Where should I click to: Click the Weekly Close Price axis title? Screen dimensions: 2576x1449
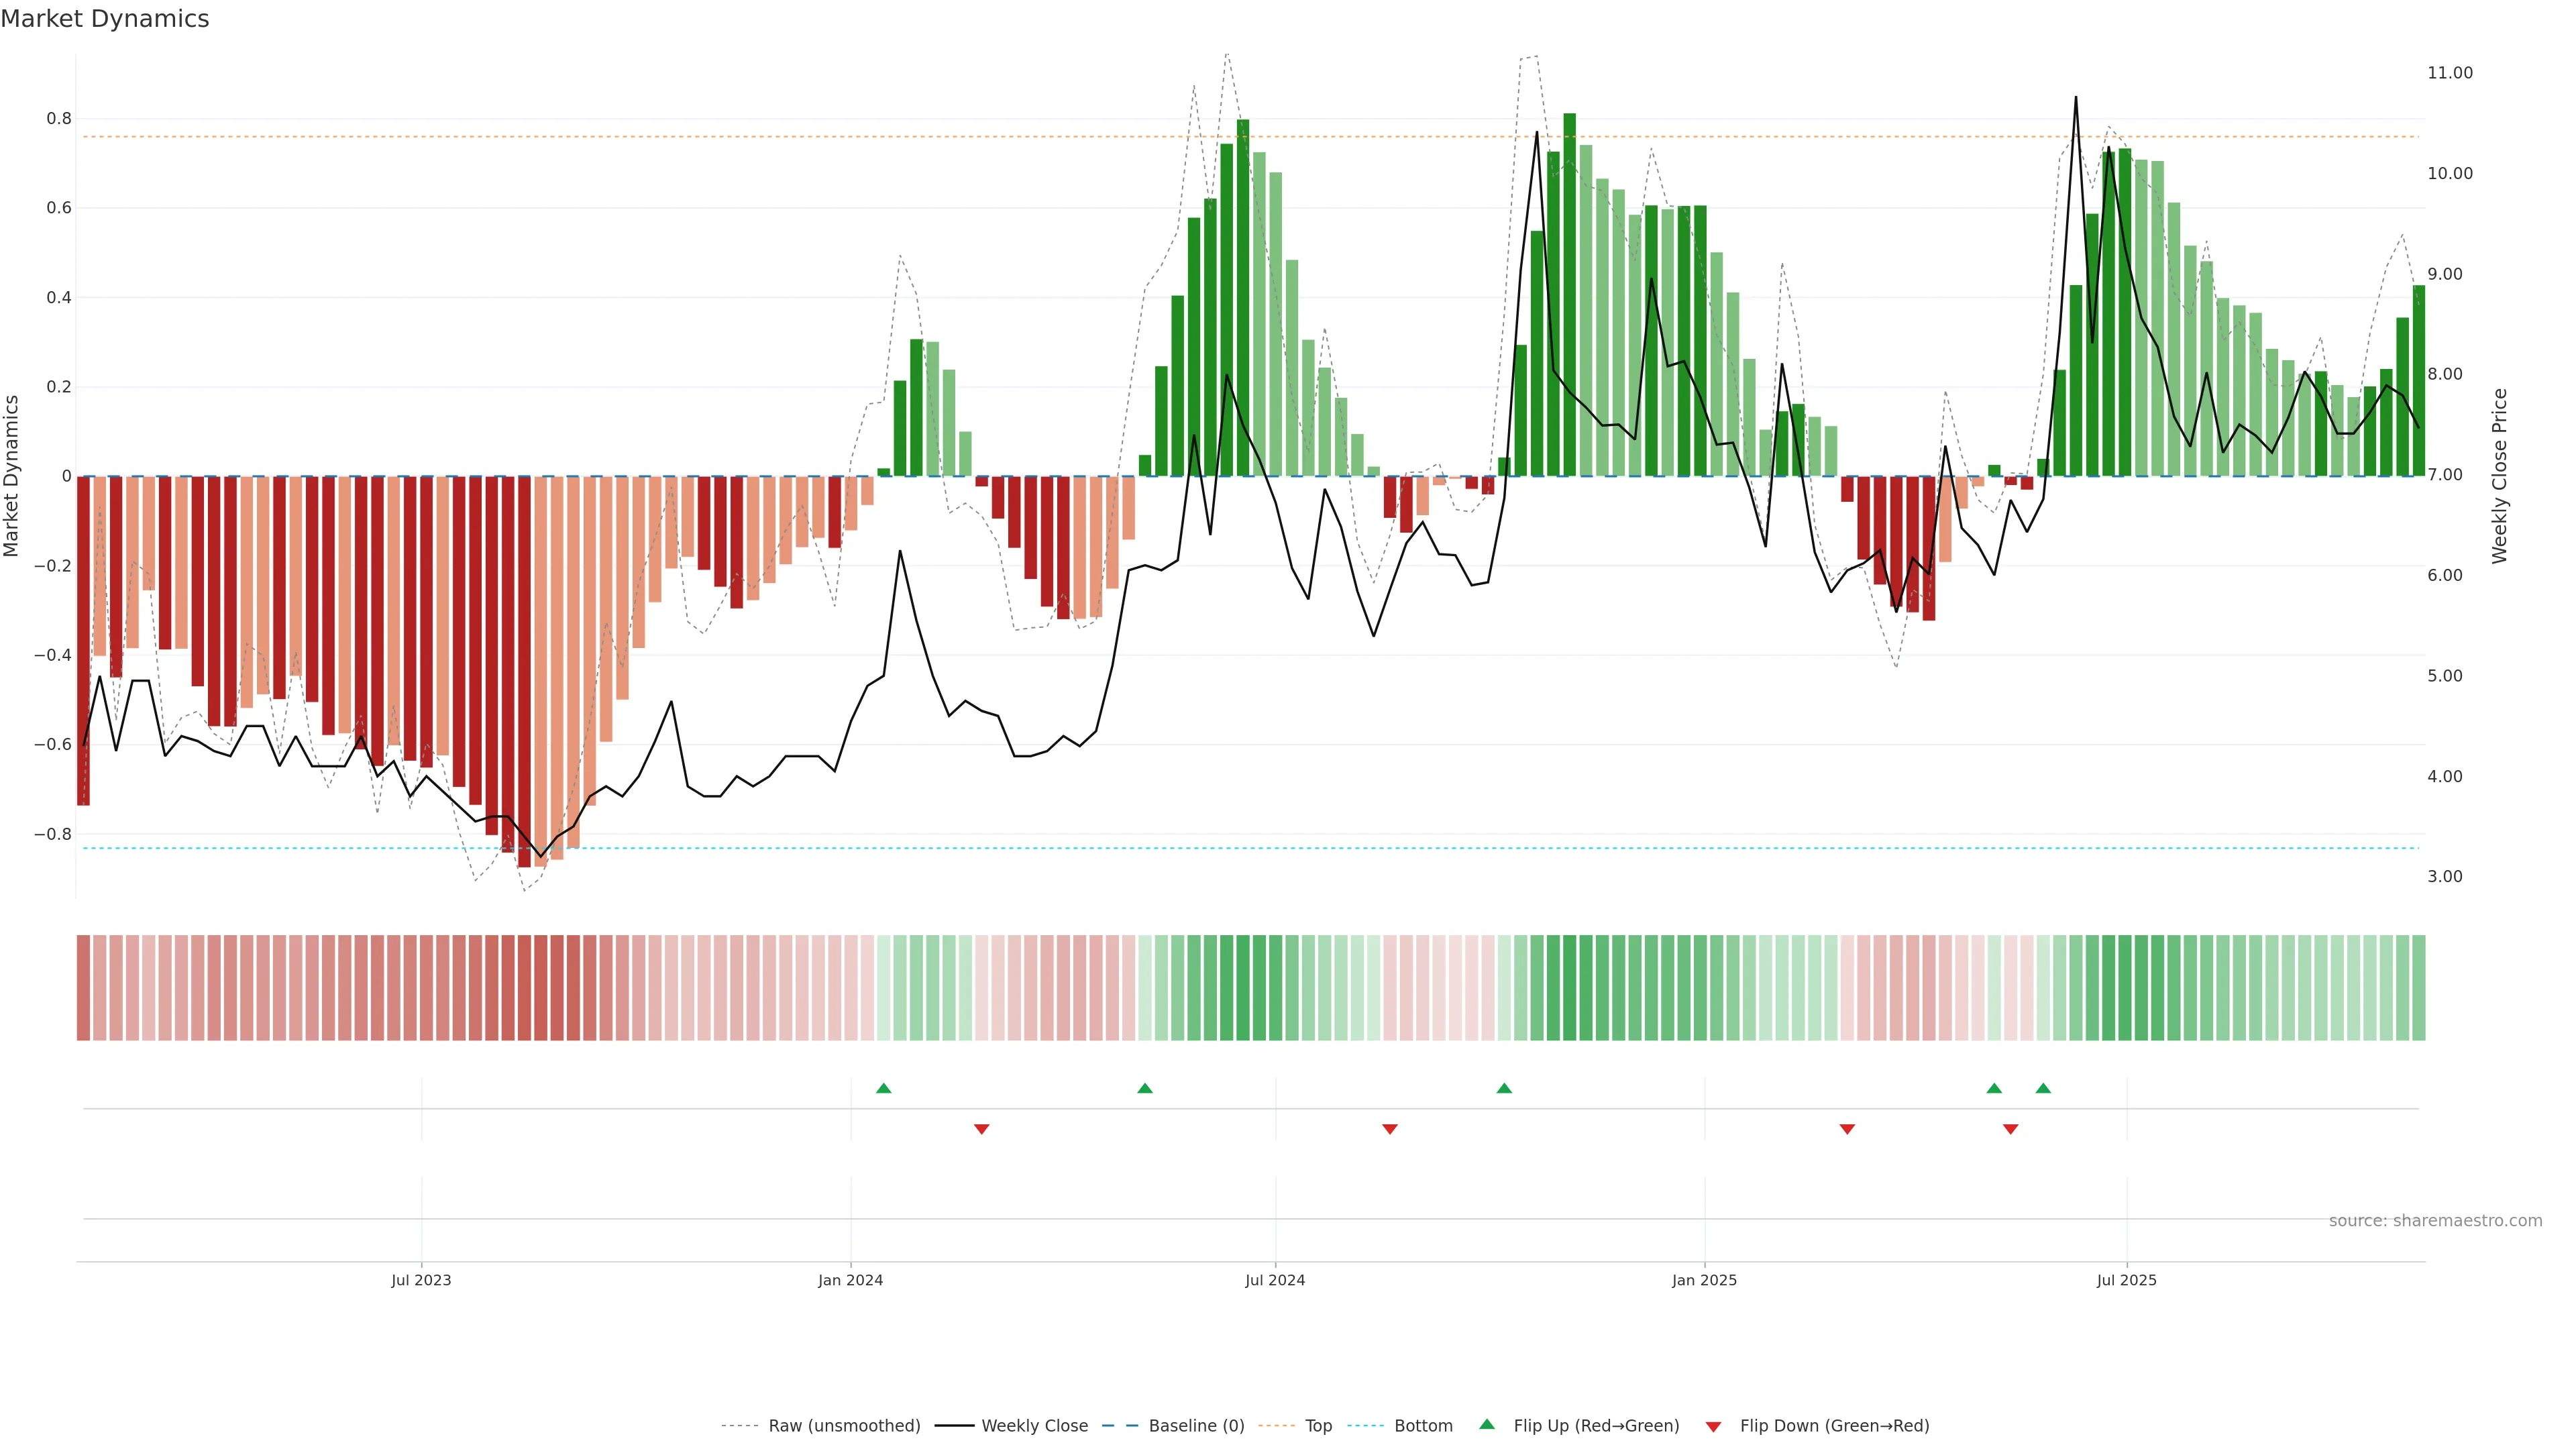2499,476
